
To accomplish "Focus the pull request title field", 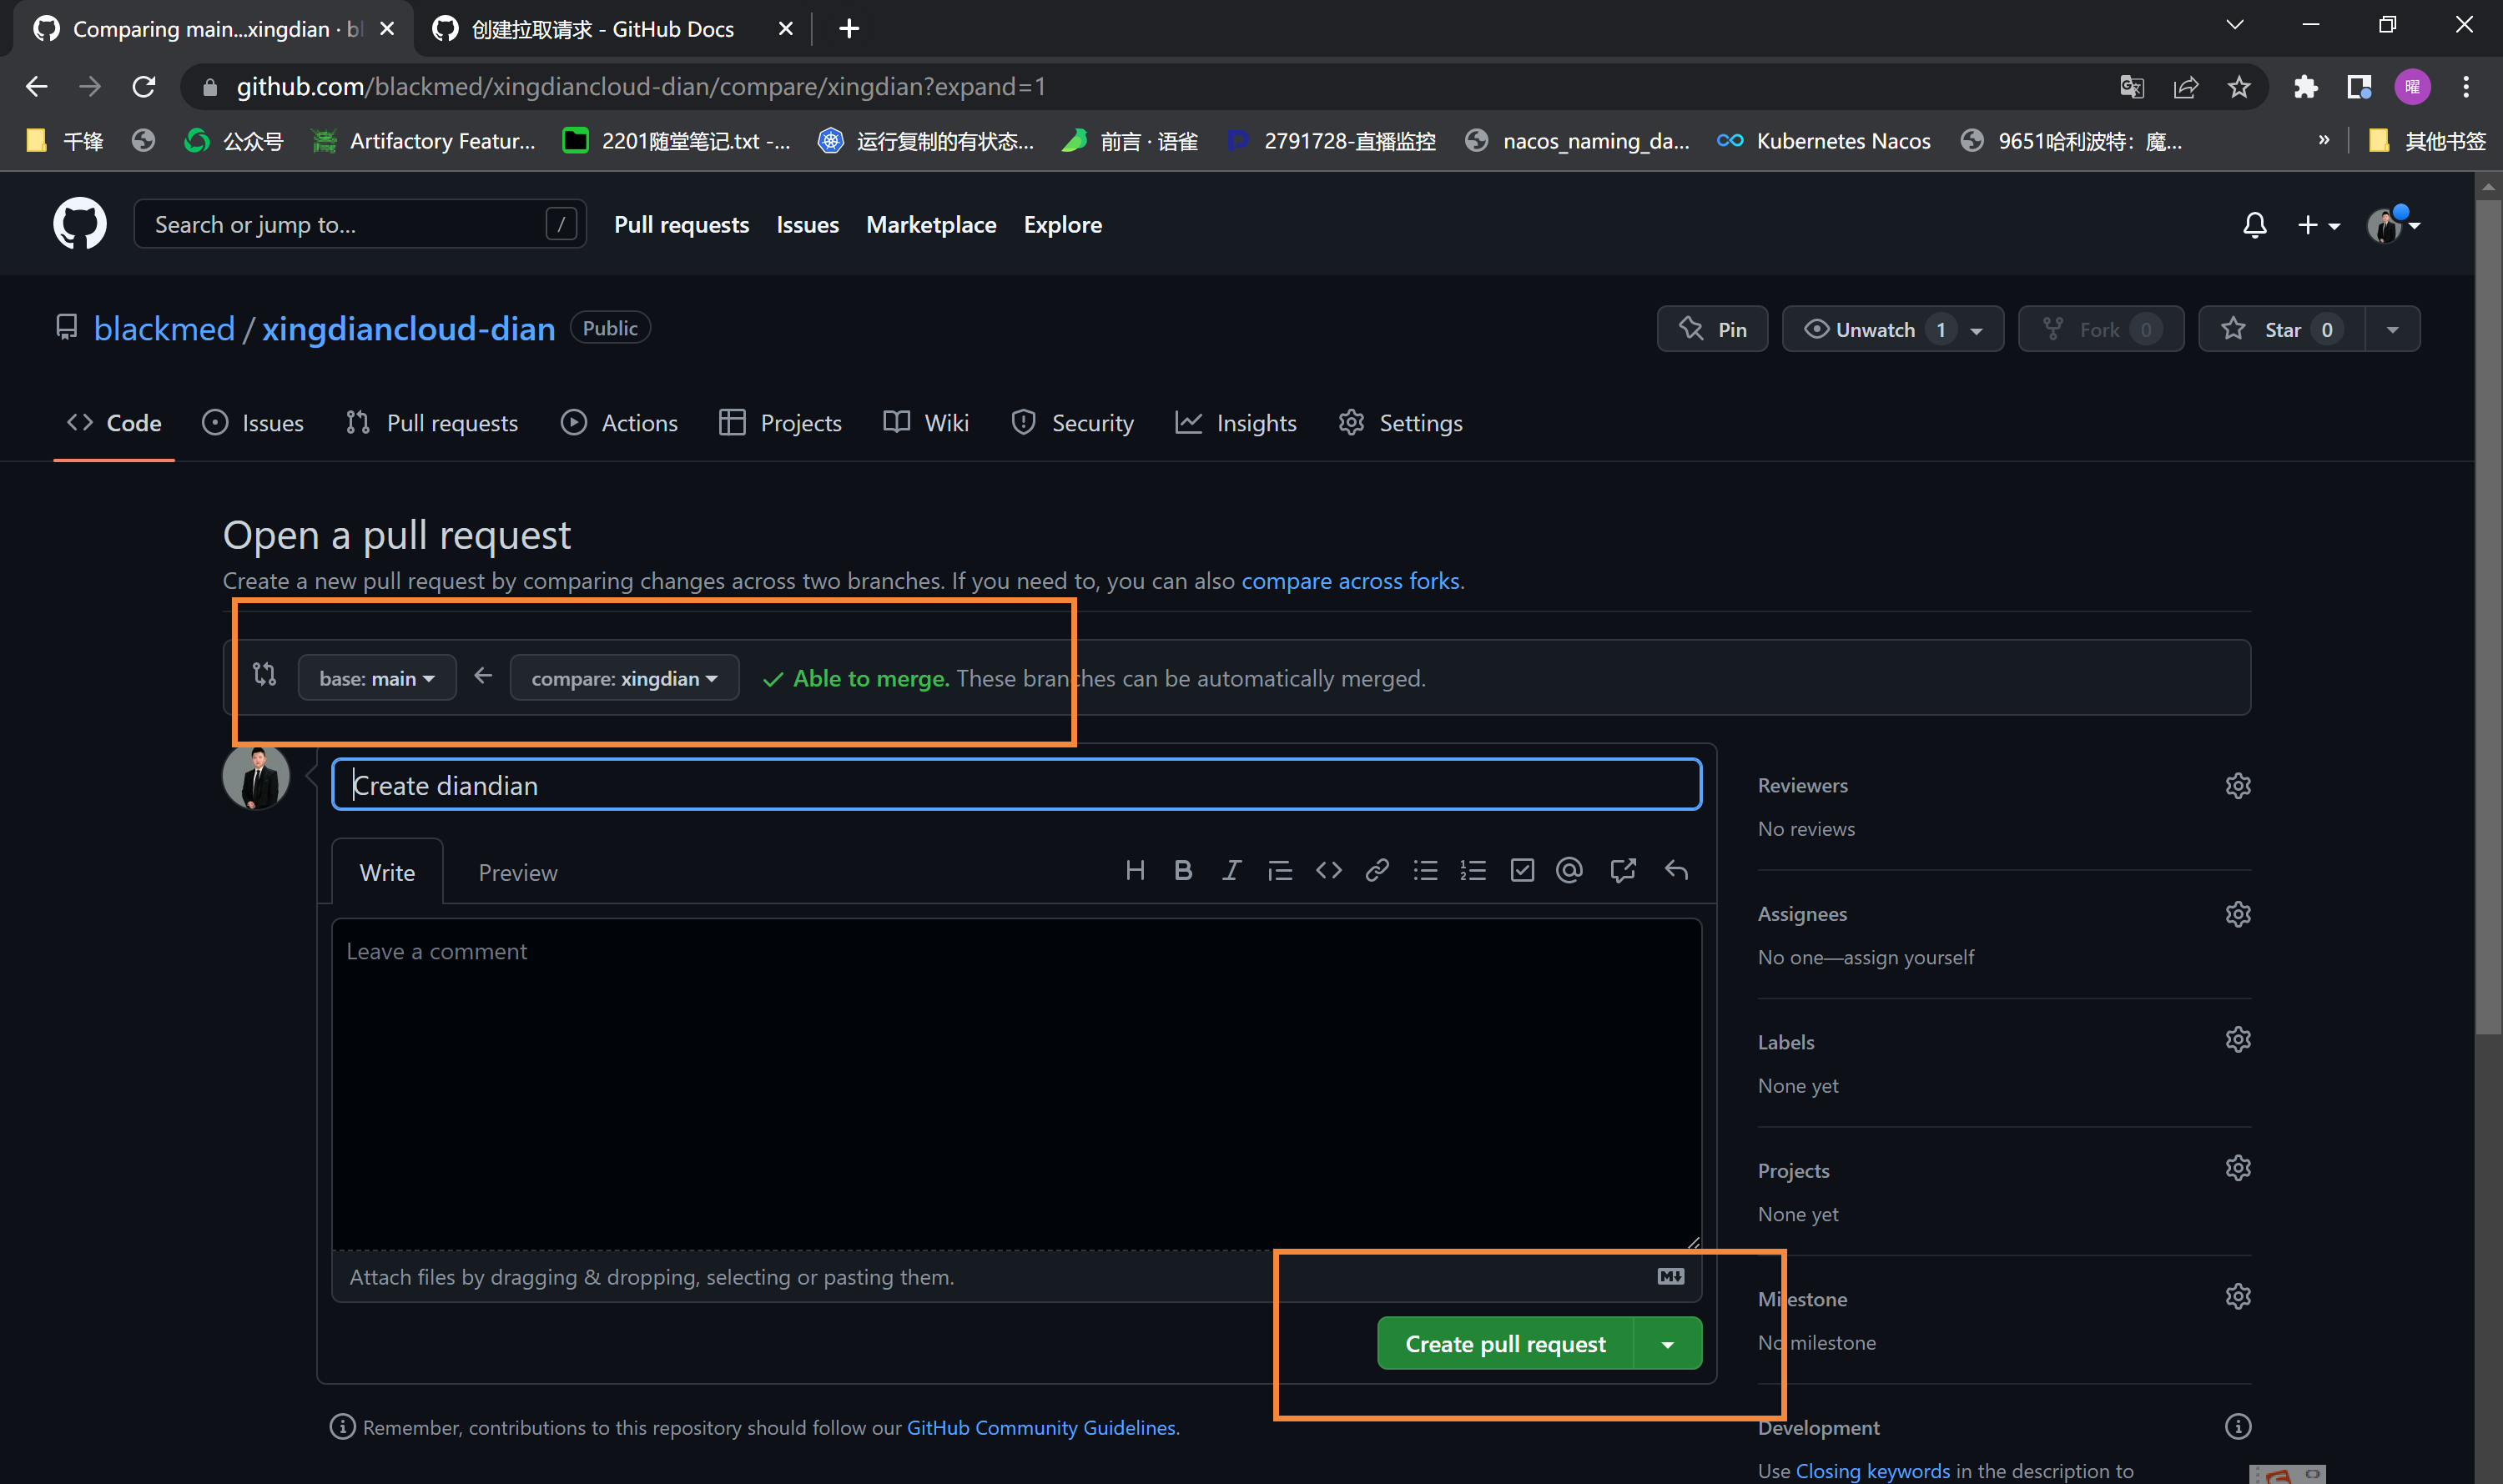I will 1016,786.
